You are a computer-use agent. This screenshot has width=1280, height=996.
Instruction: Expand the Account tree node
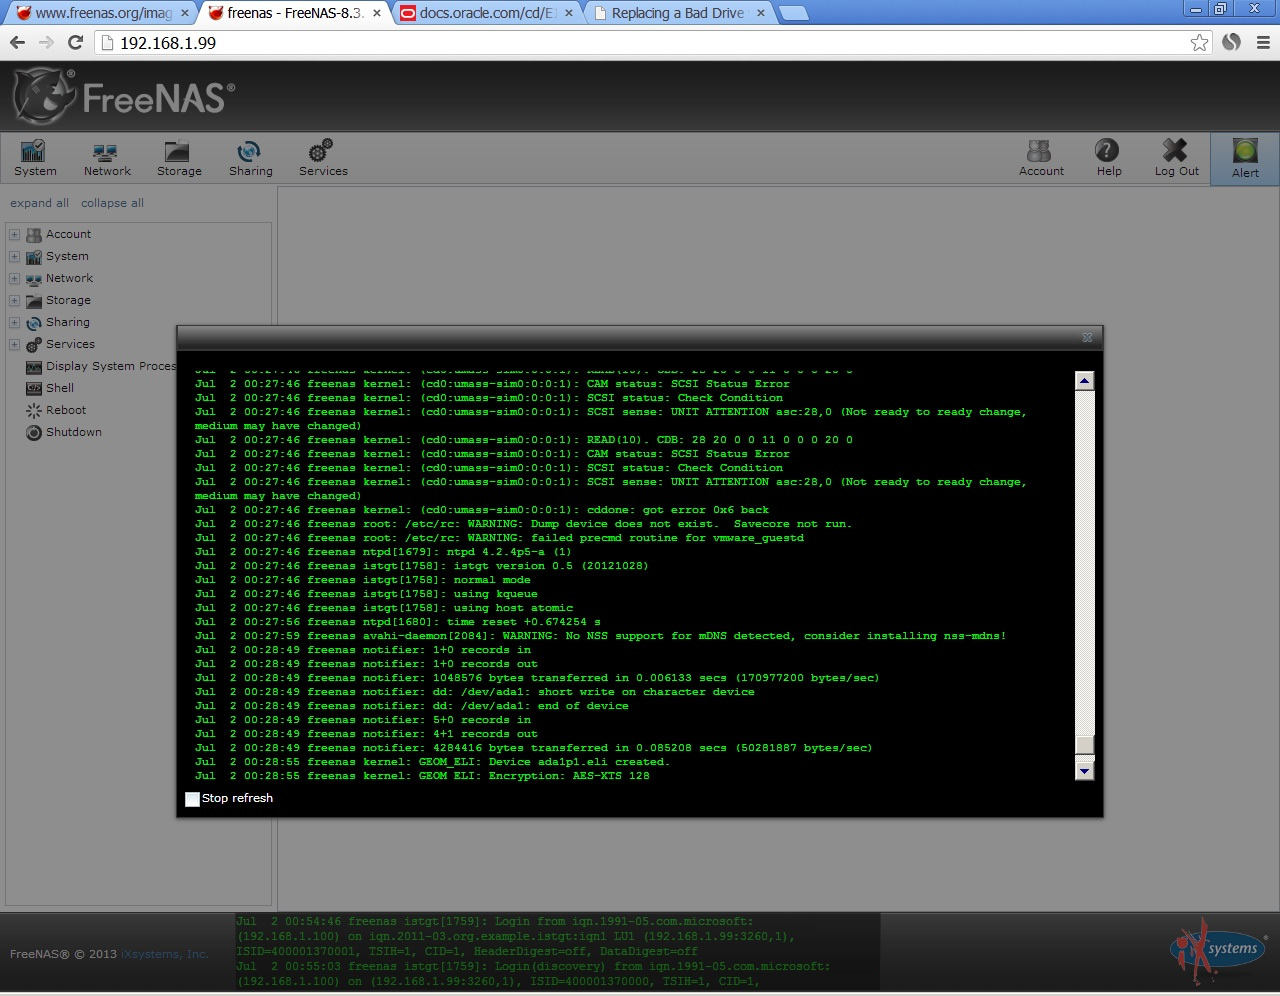pyautogui.click(x=14, y=235)
